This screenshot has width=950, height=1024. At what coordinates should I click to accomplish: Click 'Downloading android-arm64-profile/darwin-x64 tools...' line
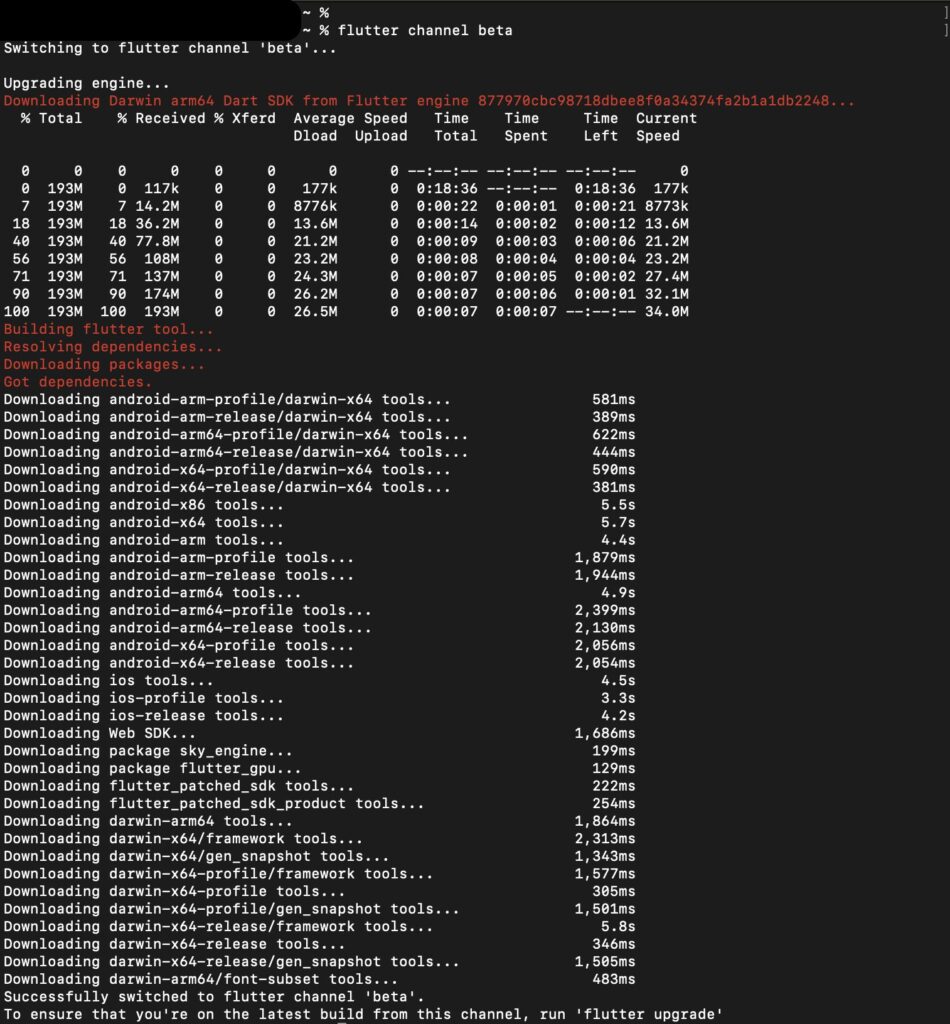[236, 435]
